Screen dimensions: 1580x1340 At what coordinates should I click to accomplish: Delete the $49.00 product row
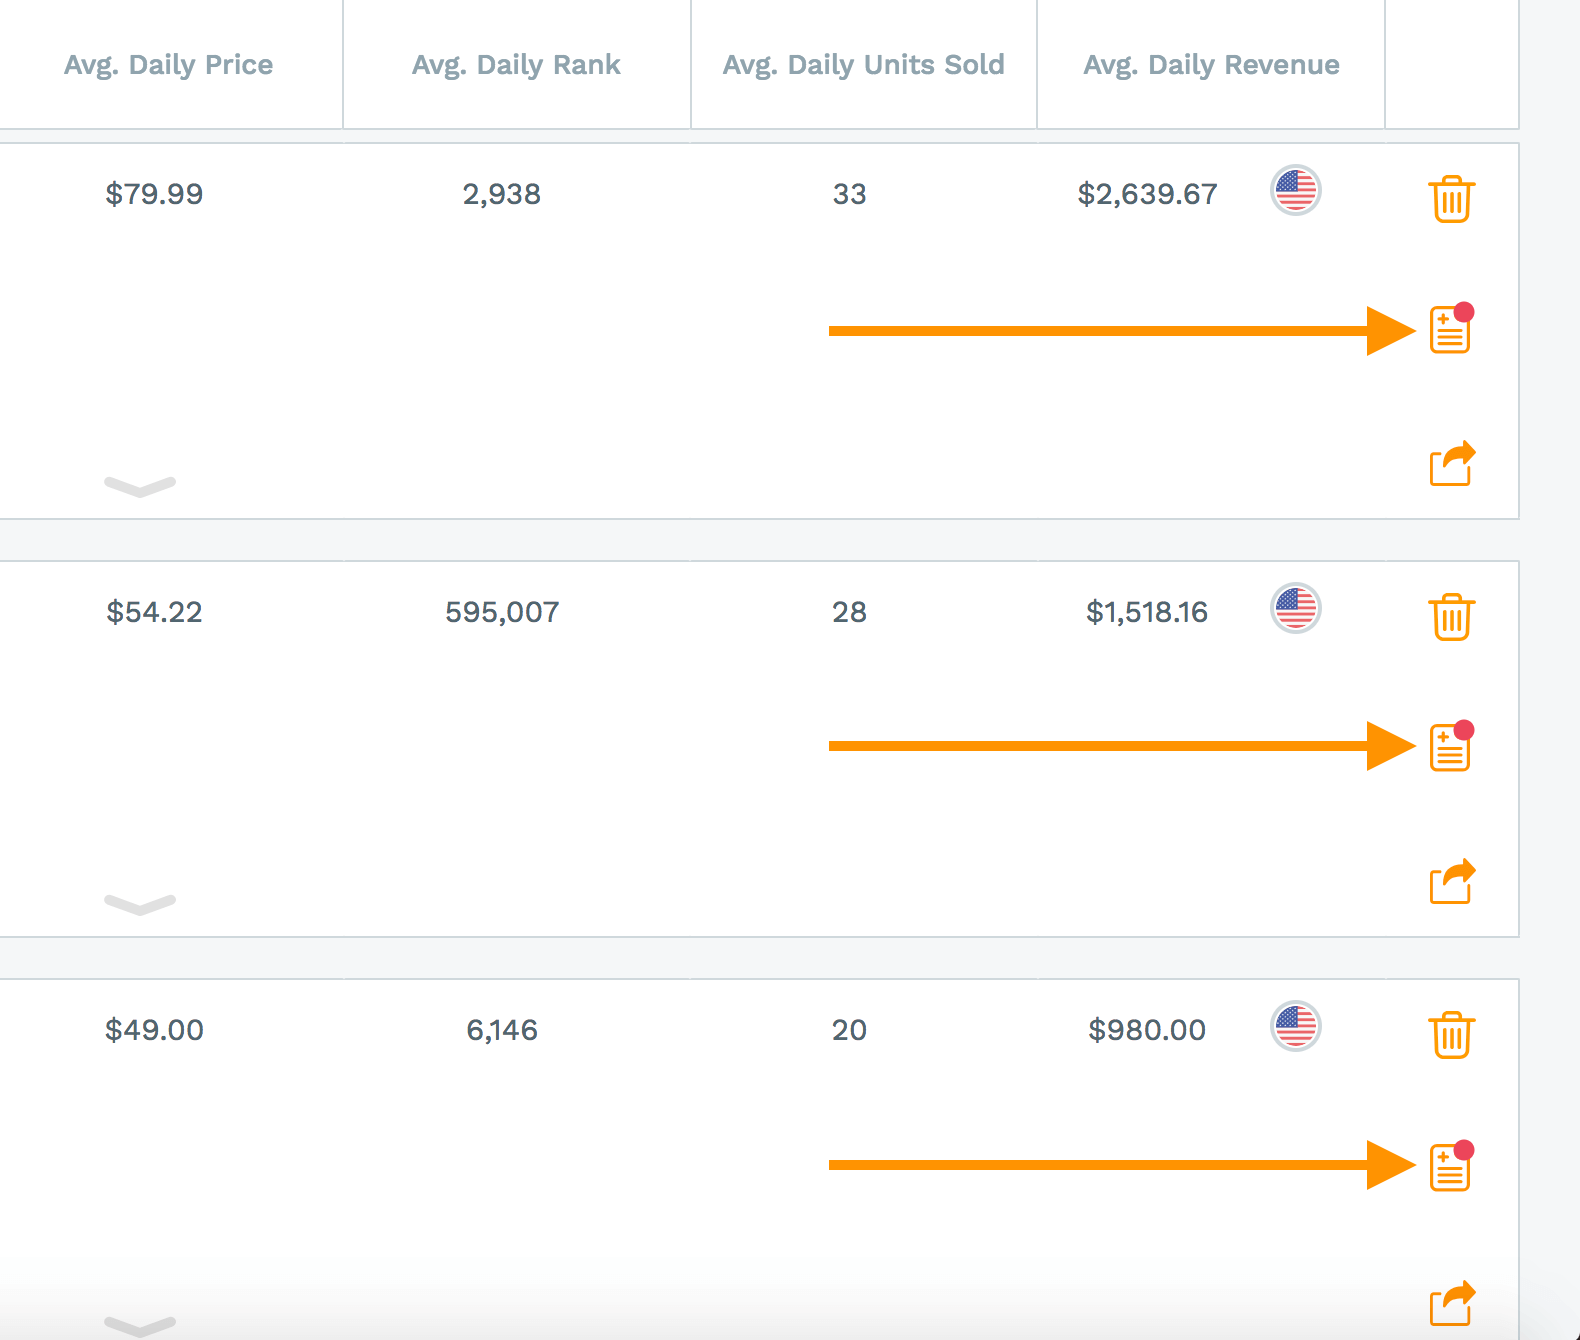click(1451, 1035)
